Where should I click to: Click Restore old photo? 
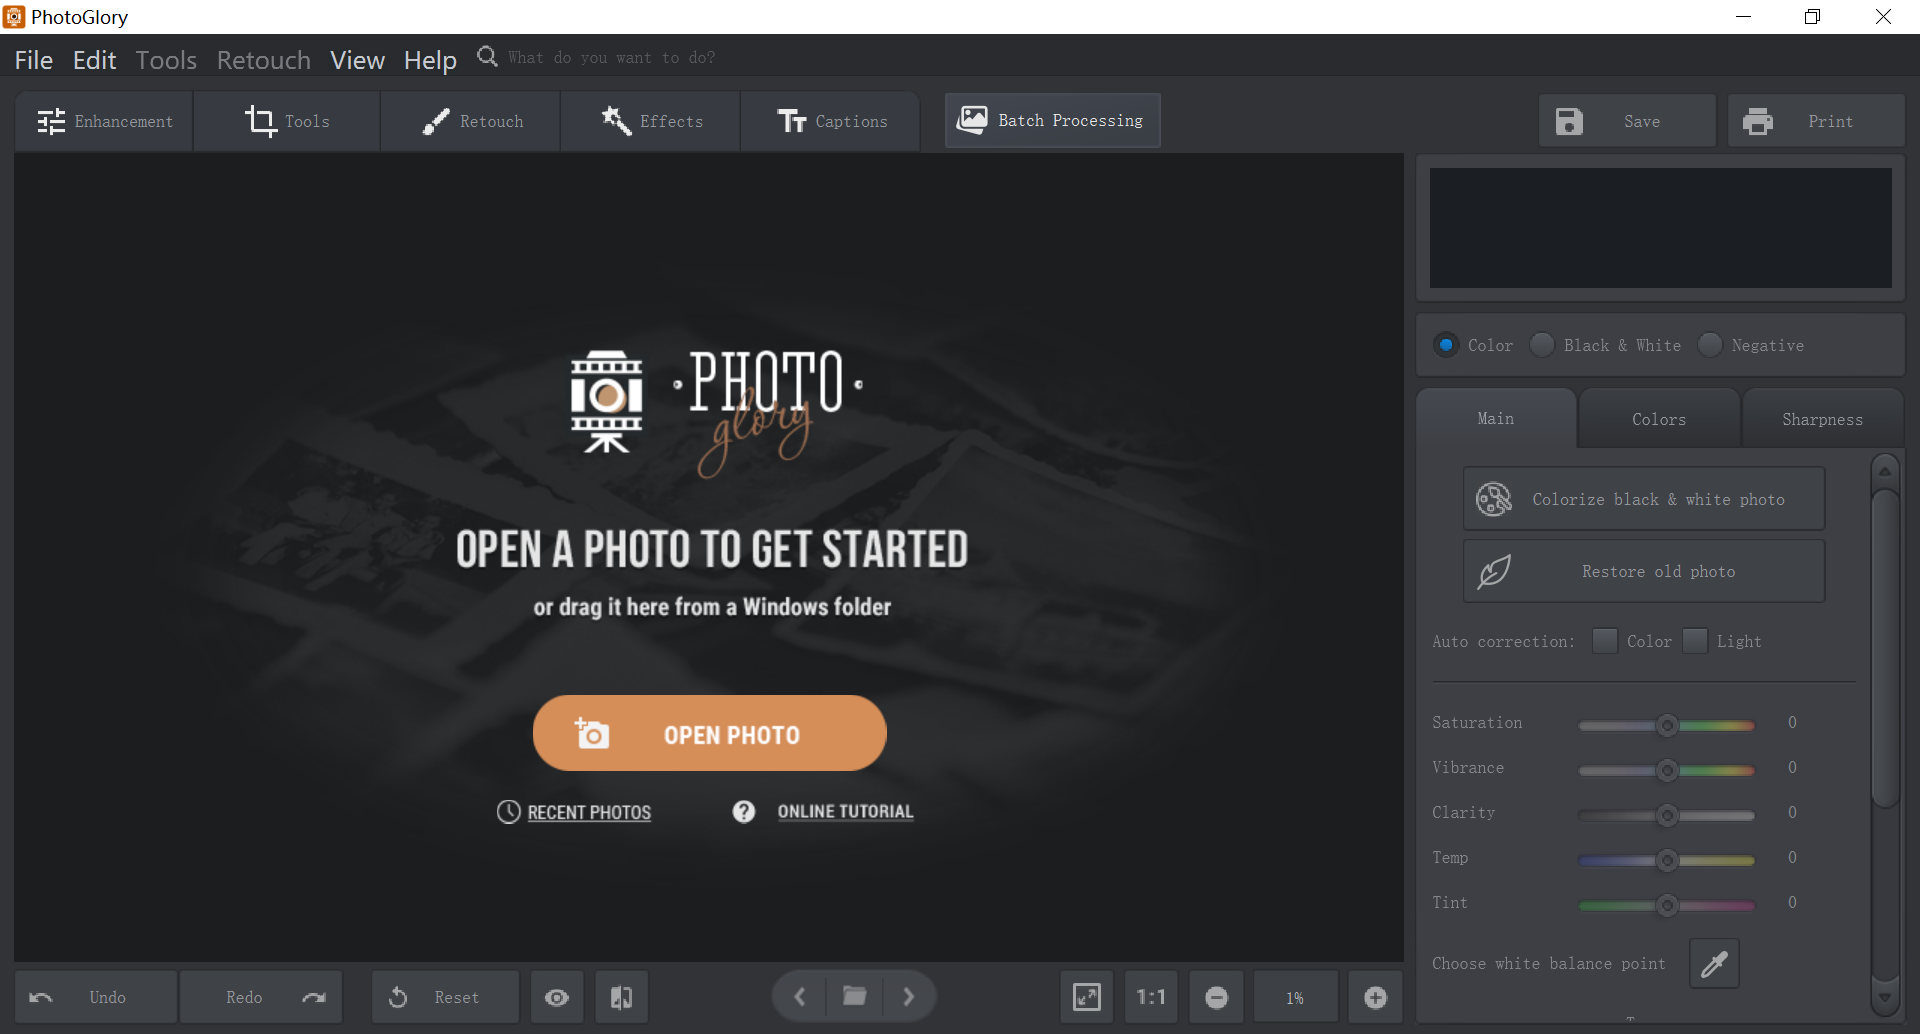(1644, 571)
